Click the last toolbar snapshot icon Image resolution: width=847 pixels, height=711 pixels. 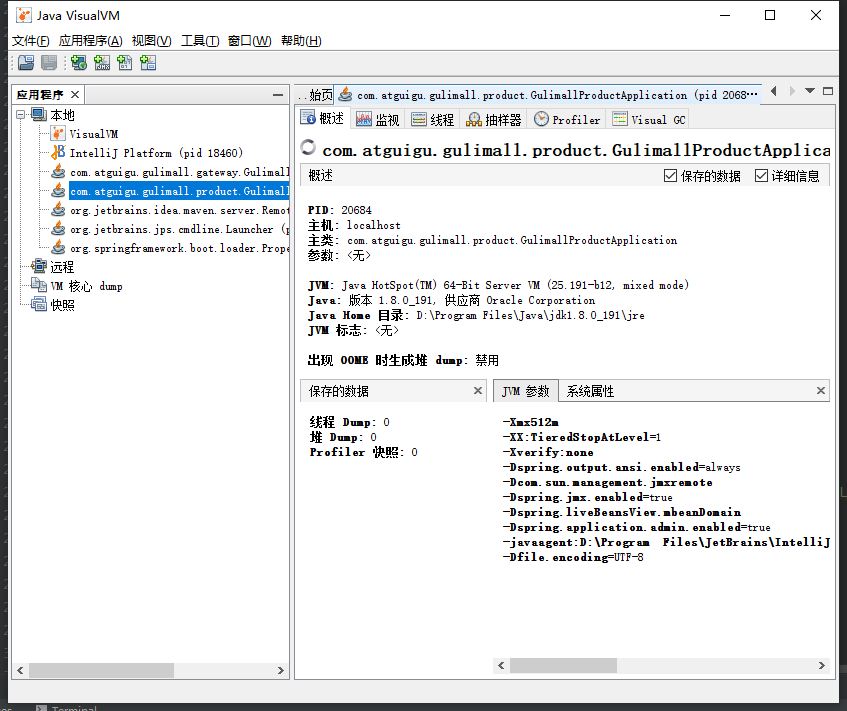pyautogui.click(x=148, y=63)
